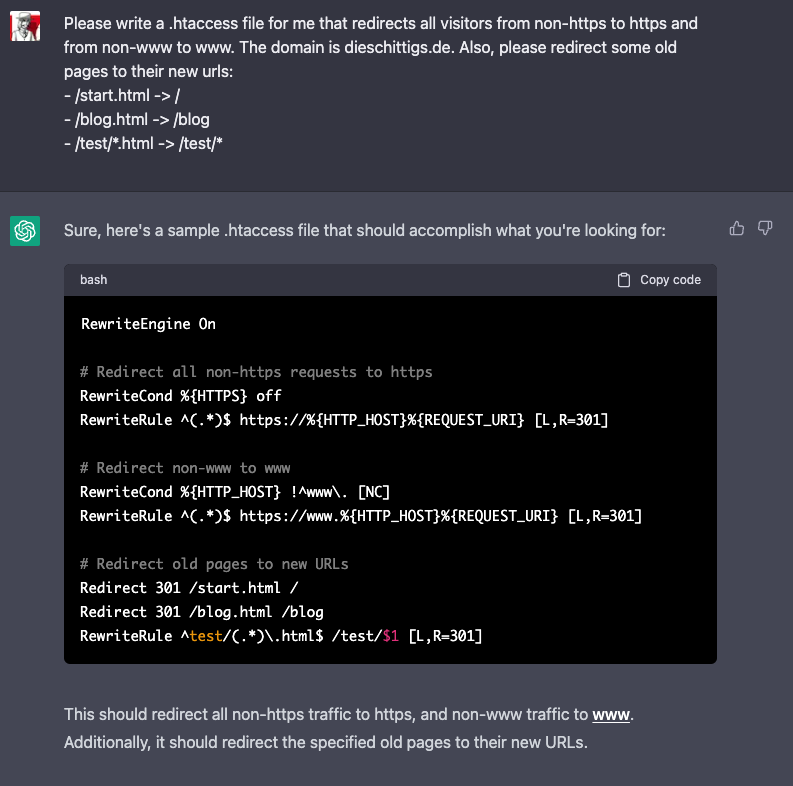793x786 pixels.
Task: Click the non-https to https comment line
Action: [x=256, y=372]
